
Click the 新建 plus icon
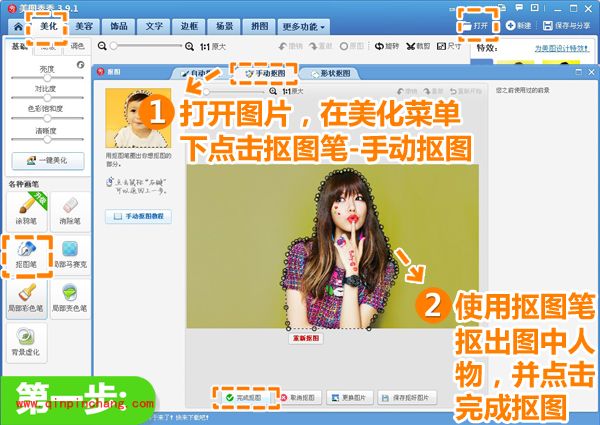[510, 26]
